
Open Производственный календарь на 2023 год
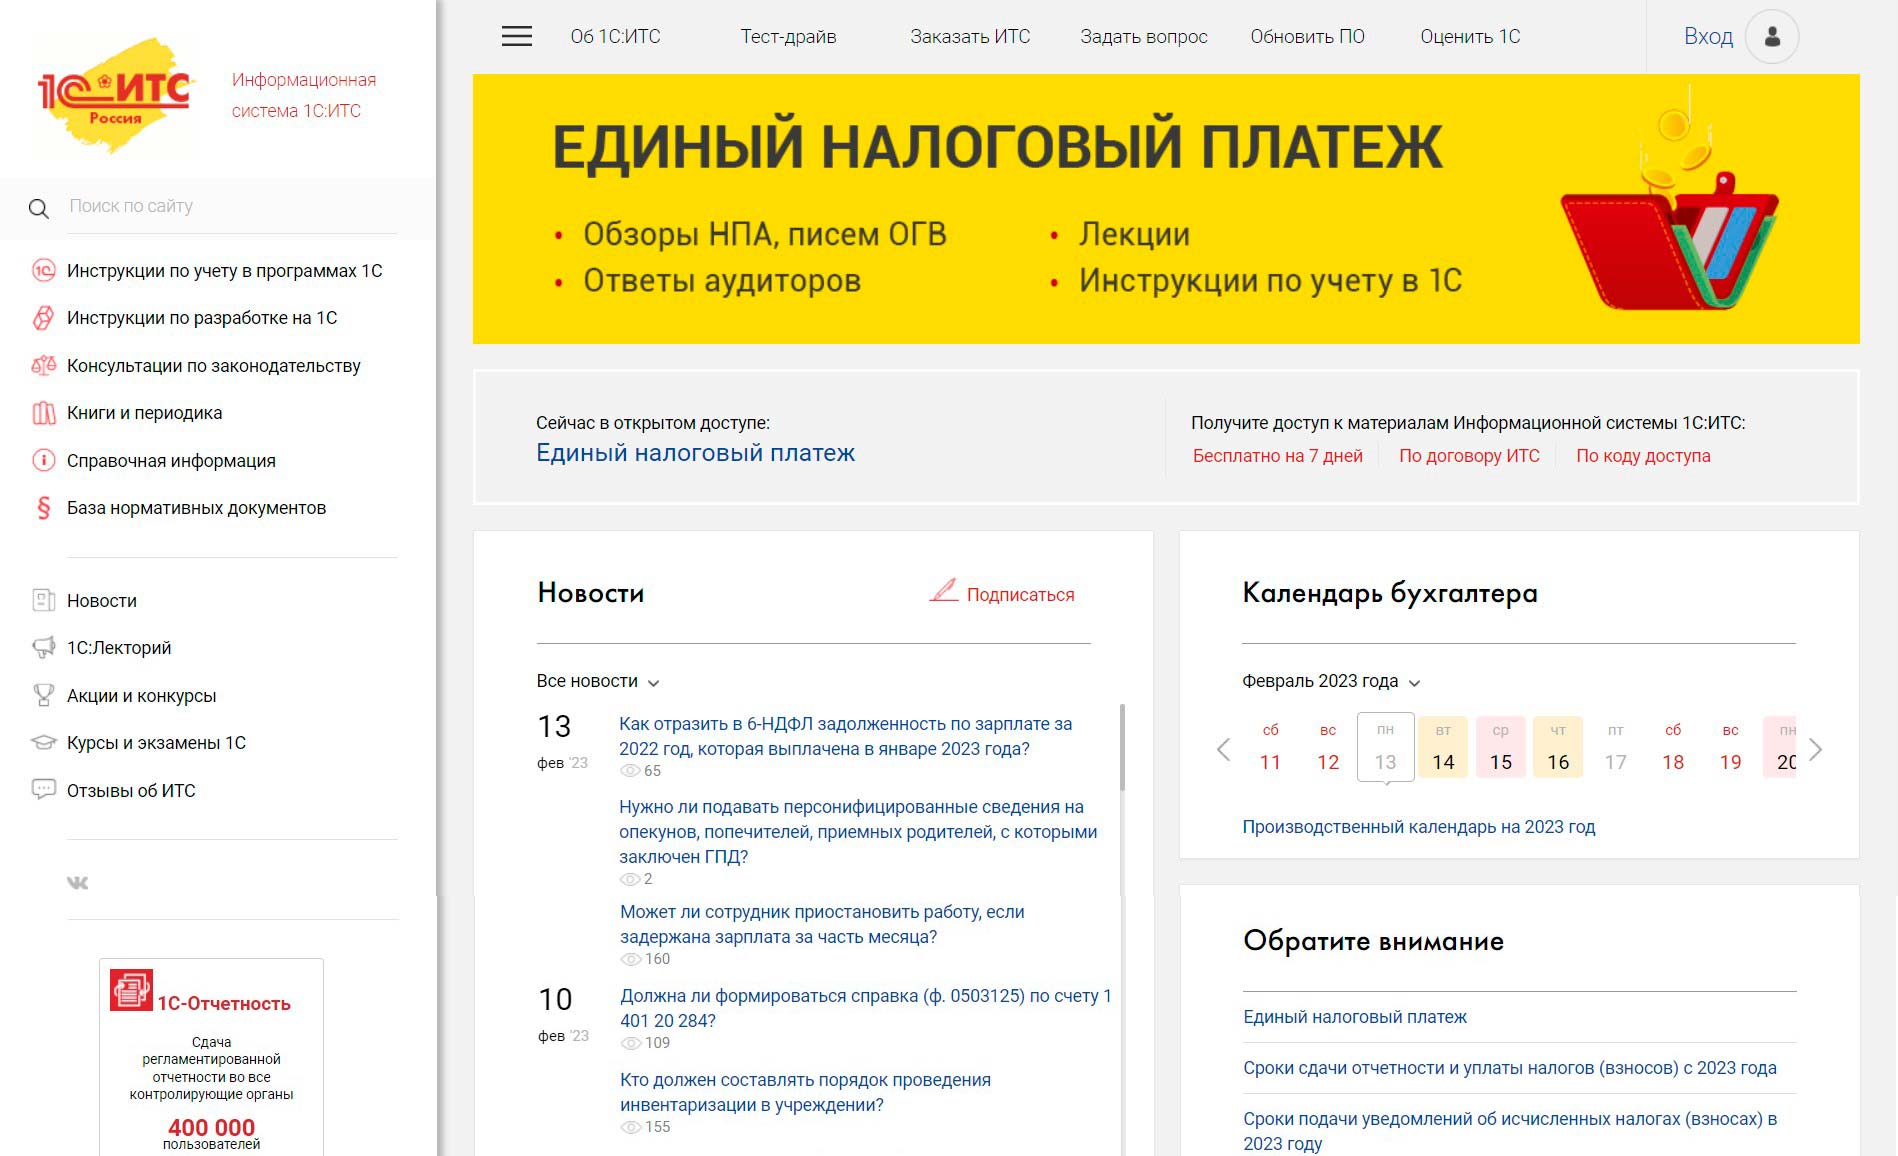pos(1418,827)
